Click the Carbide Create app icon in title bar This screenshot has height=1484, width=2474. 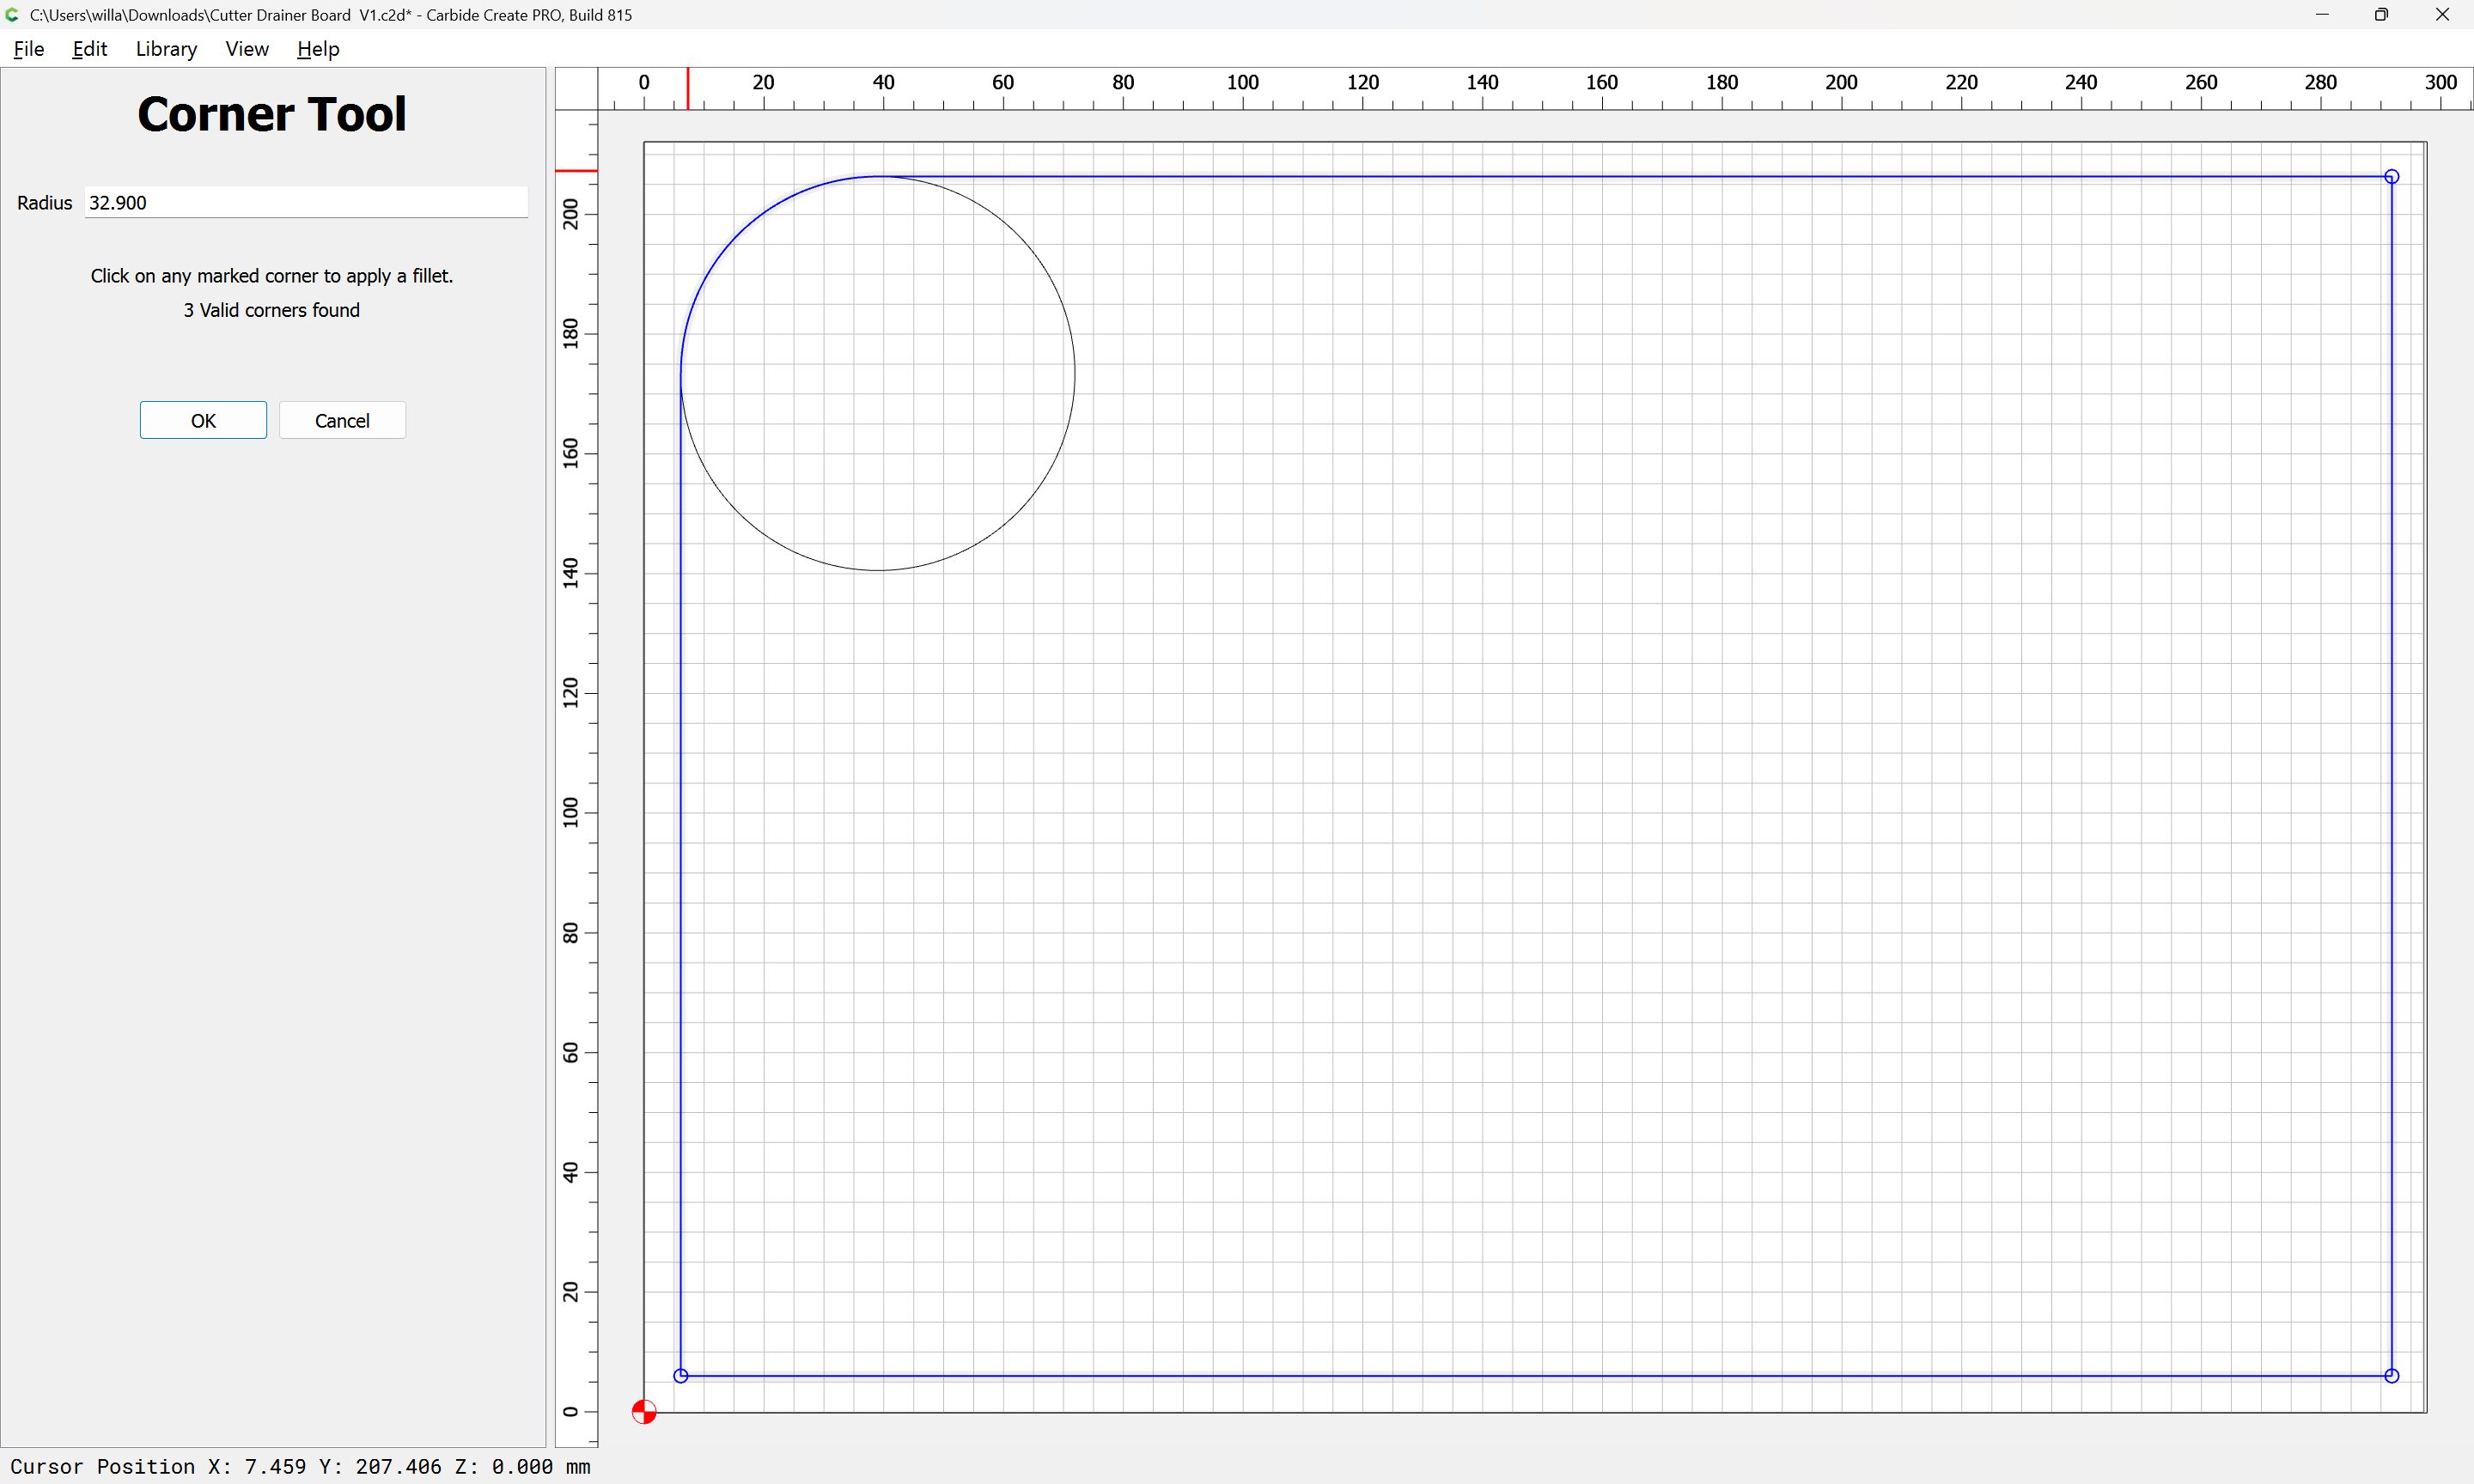pyautogui.click(x=12, y=15)
